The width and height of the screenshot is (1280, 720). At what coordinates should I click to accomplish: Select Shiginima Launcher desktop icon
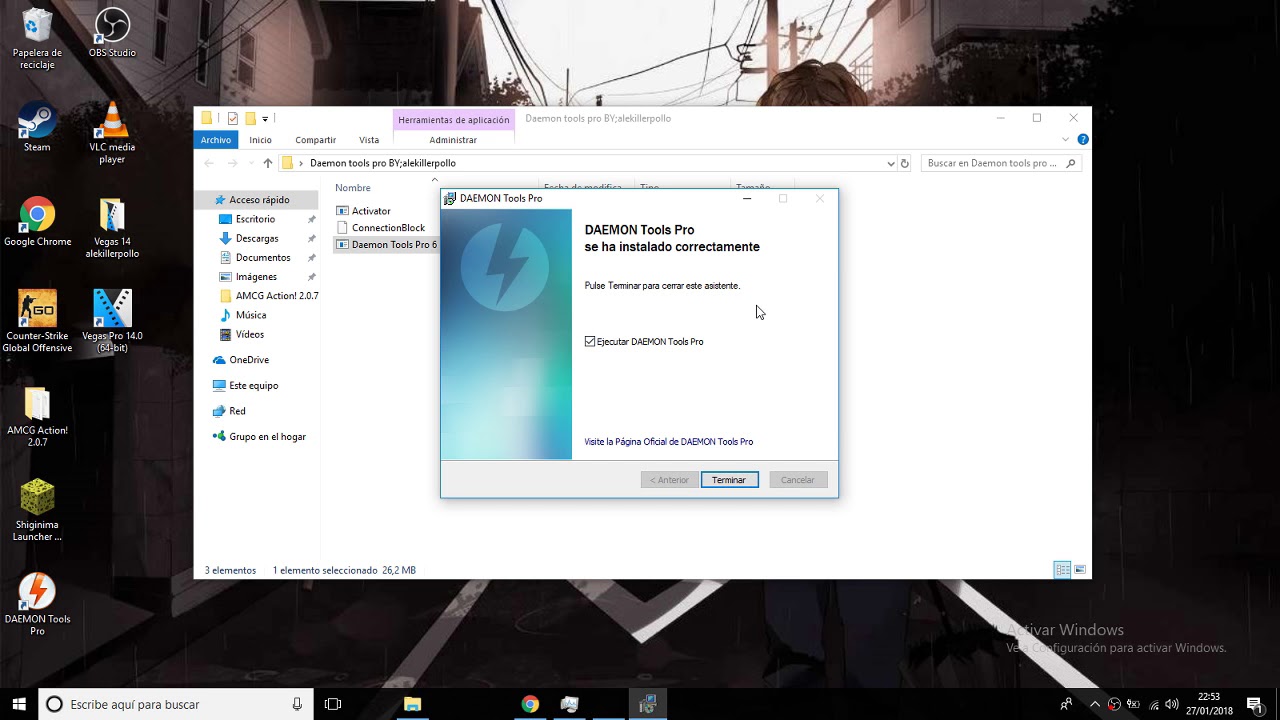point(37,511)
